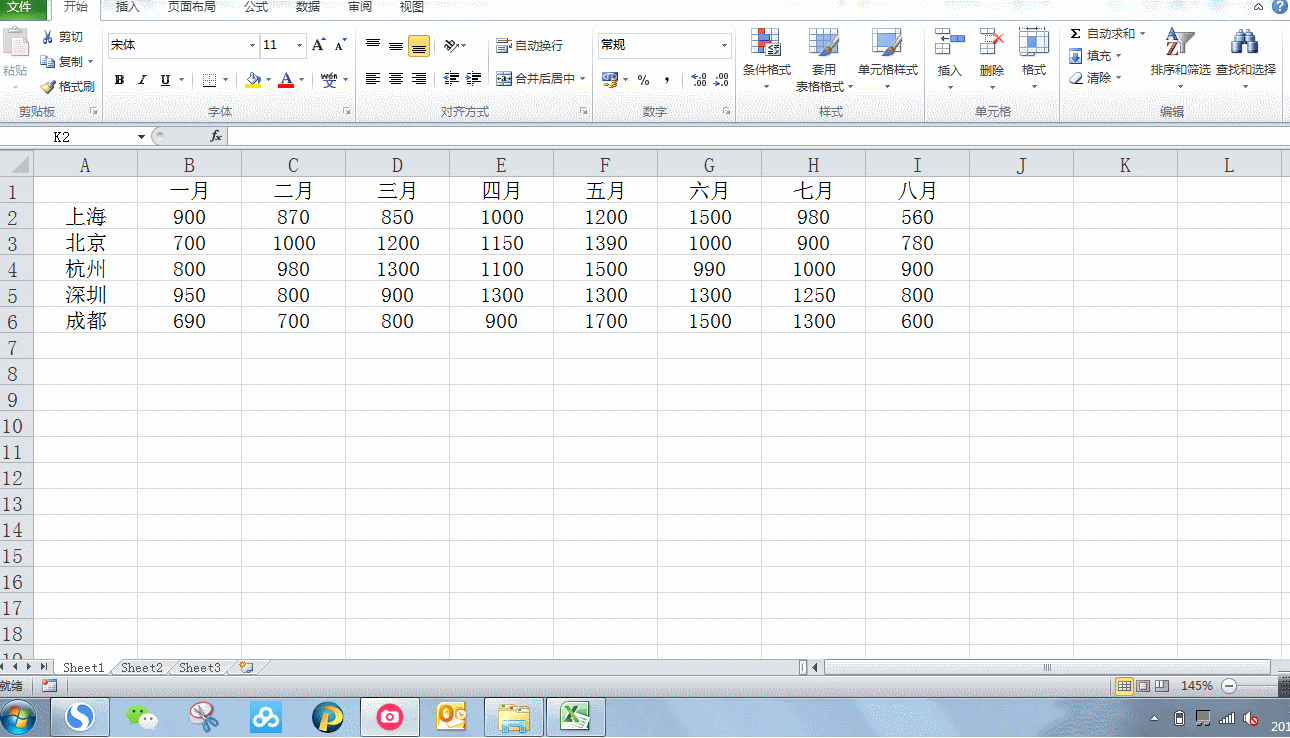The height and width of the screenshot is (738, 1290).
Task: Click the Find and Select binoculars icon
Action: tap(1245, 43)
